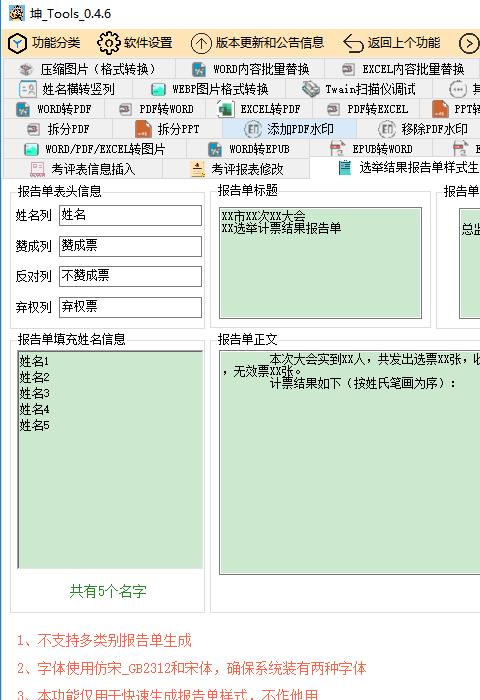Click the 考评表信息插入 tab icon
This screenshot has height=700, width=480.
coord(37,169)
